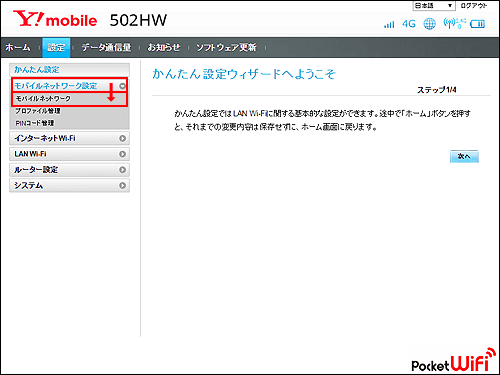Viewport: 500px width, 375px height.
Task: Click the arrow icon beside ルーター設定
Action: (x=122, y=170)
